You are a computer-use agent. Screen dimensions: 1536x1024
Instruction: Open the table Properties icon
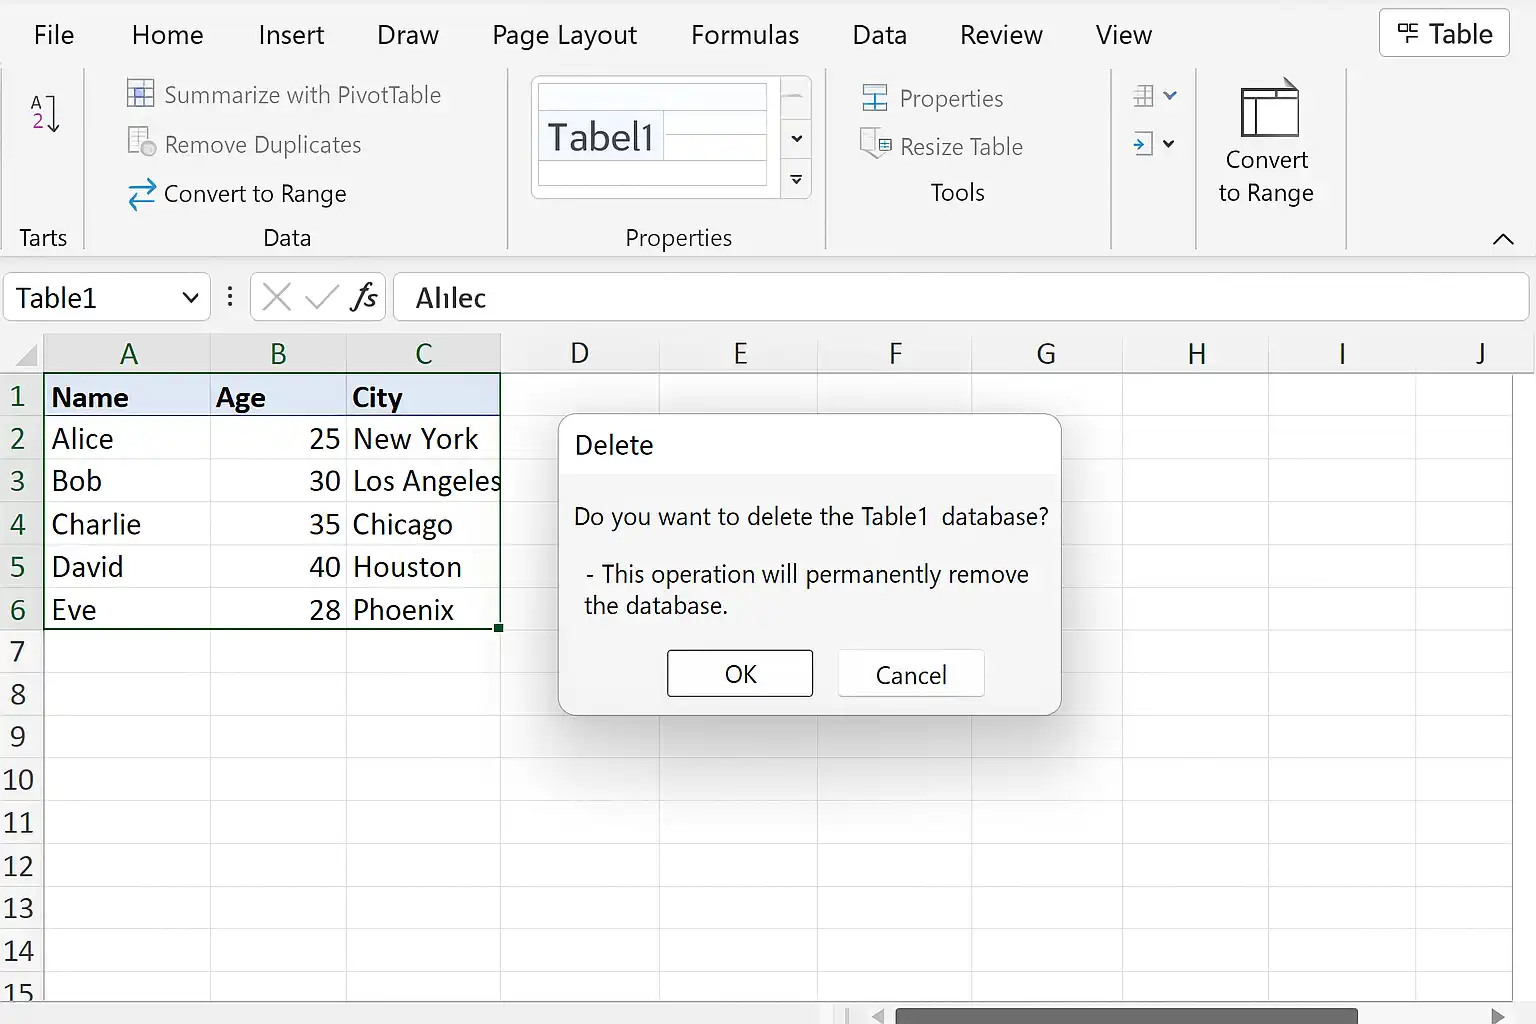875,98
